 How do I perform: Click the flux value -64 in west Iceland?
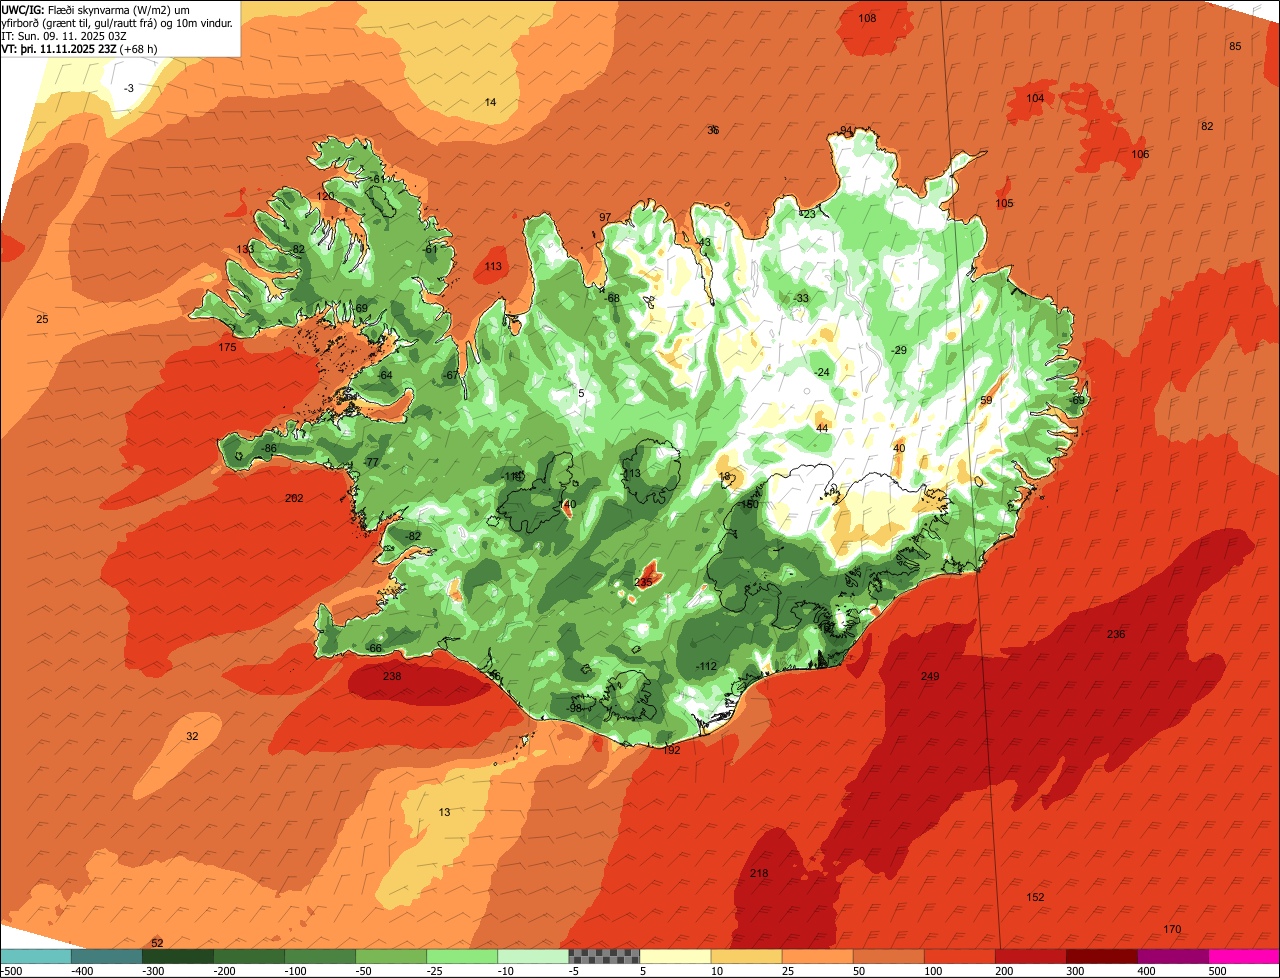coord(384,375)
